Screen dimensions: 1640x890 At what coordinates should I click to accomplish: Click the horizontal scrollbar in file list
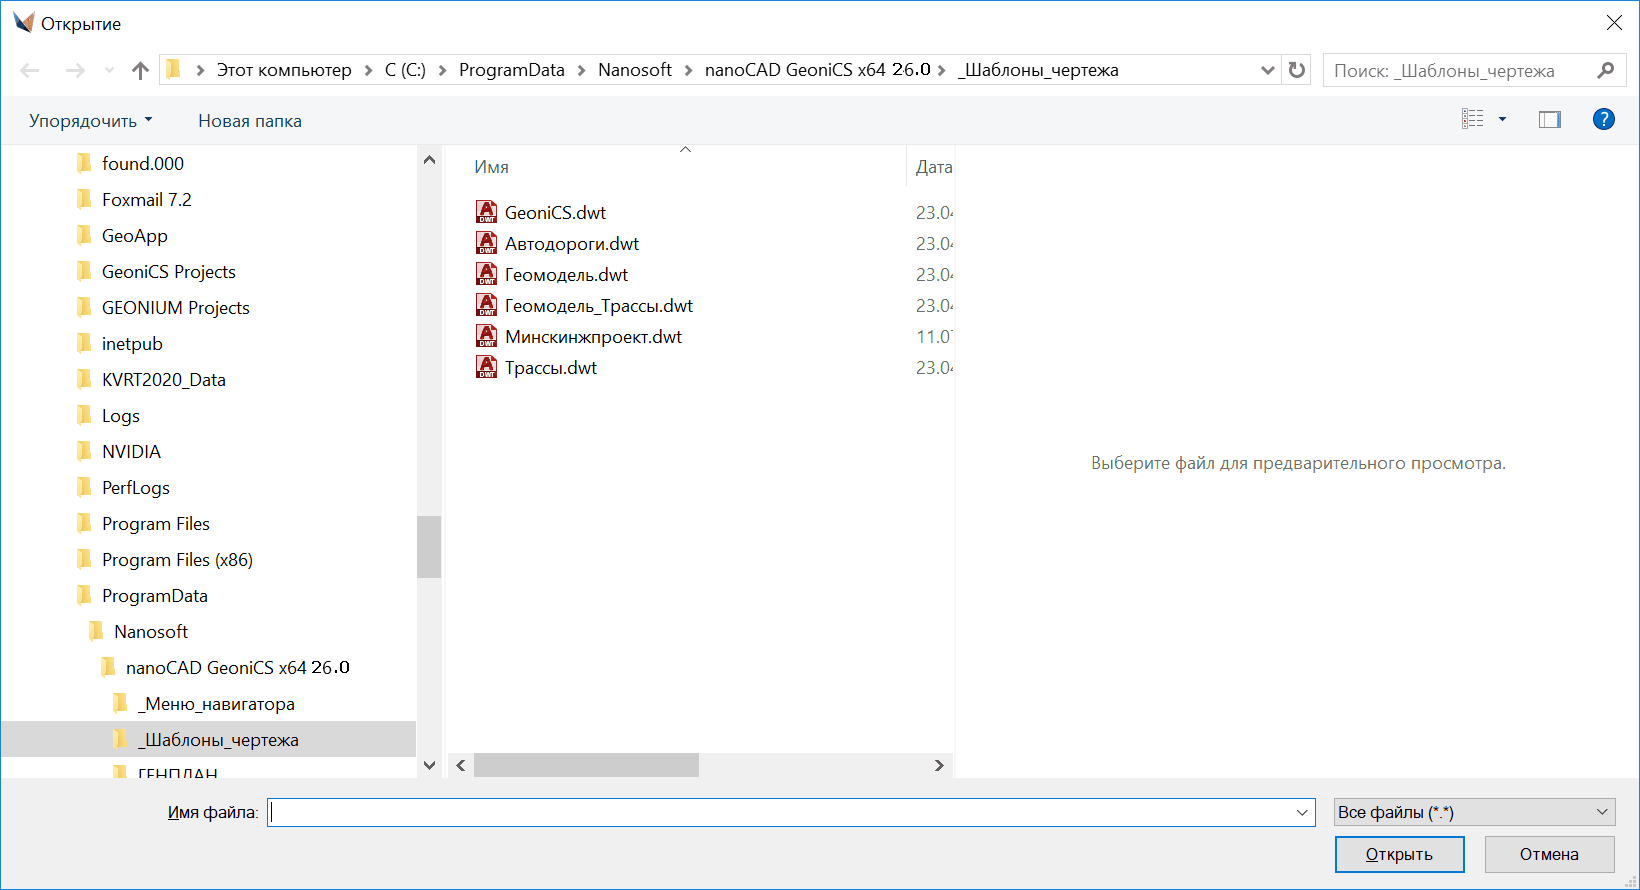[586, 766]
